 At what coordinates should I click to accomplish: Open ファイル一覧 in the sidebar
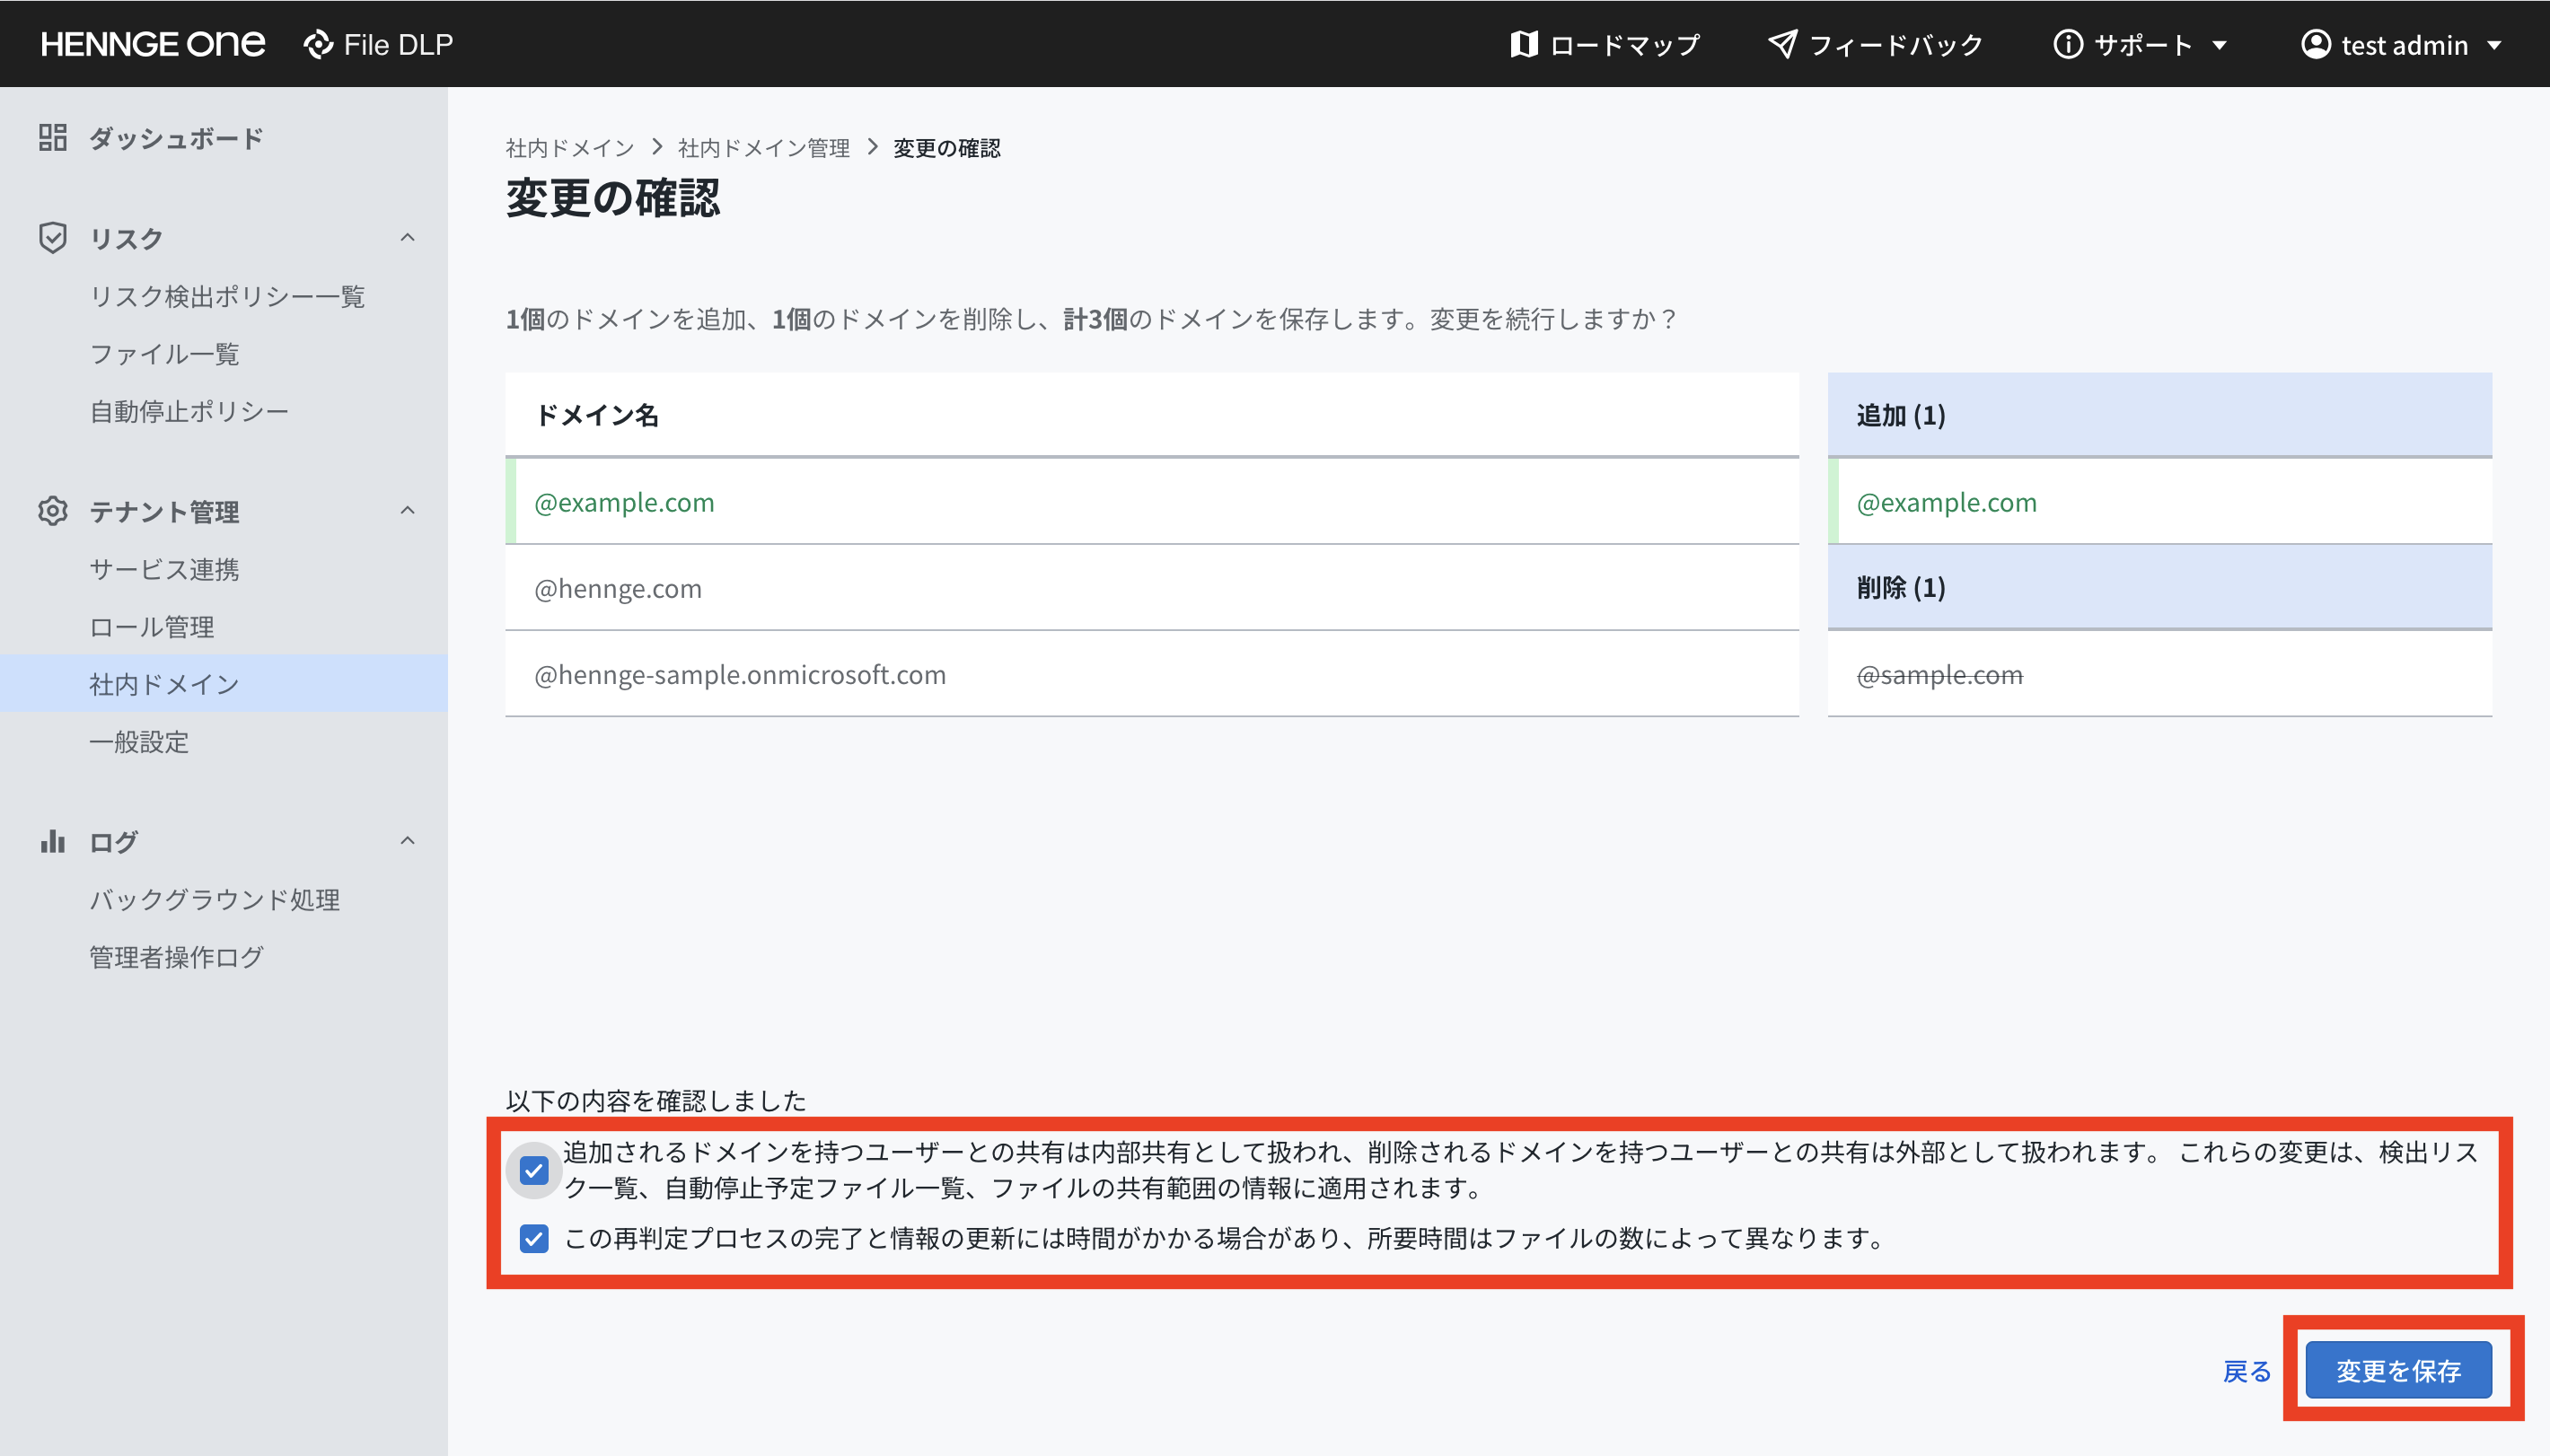coord(164,354)
